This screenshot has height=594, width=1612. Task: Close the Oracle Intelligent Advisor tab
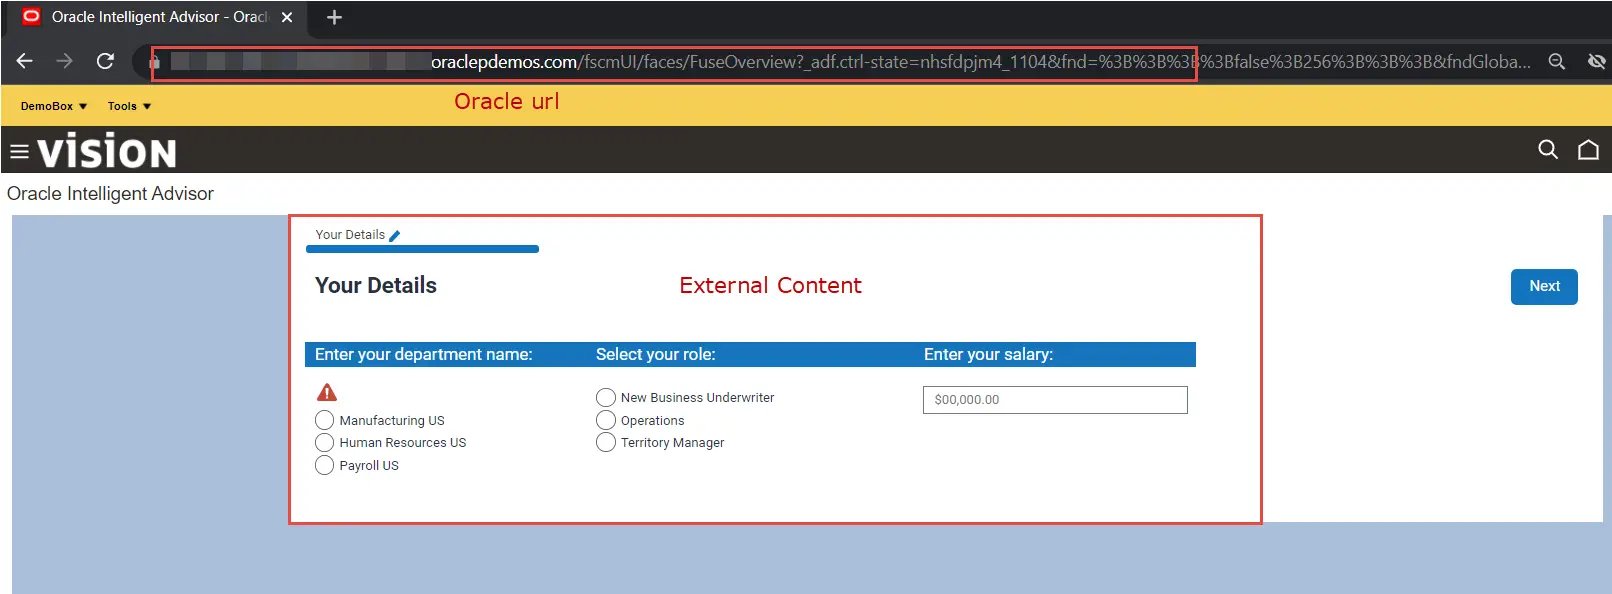(287, 17)
